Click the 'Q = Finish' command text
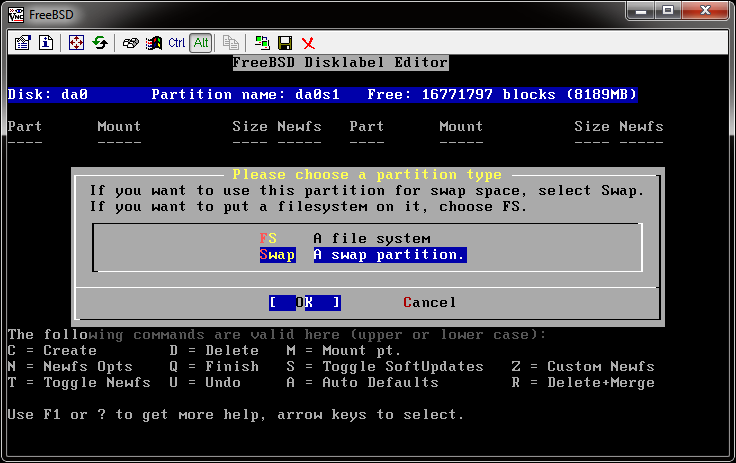This screenshot has width=736, height=463. coord(214,366)
